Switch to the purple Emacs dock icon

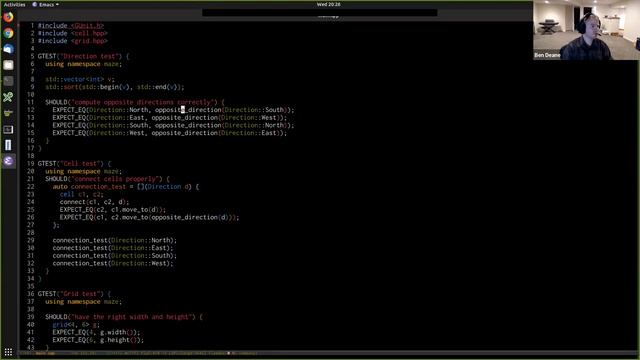point(8,161)
